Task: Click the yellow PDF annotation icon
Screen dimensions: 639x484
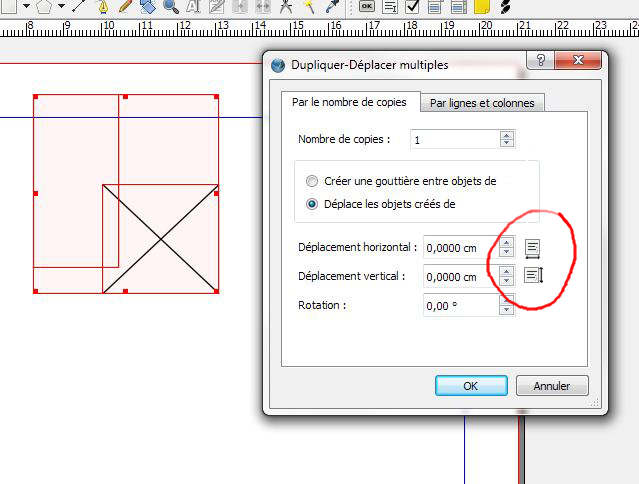Action: point(481,6)
